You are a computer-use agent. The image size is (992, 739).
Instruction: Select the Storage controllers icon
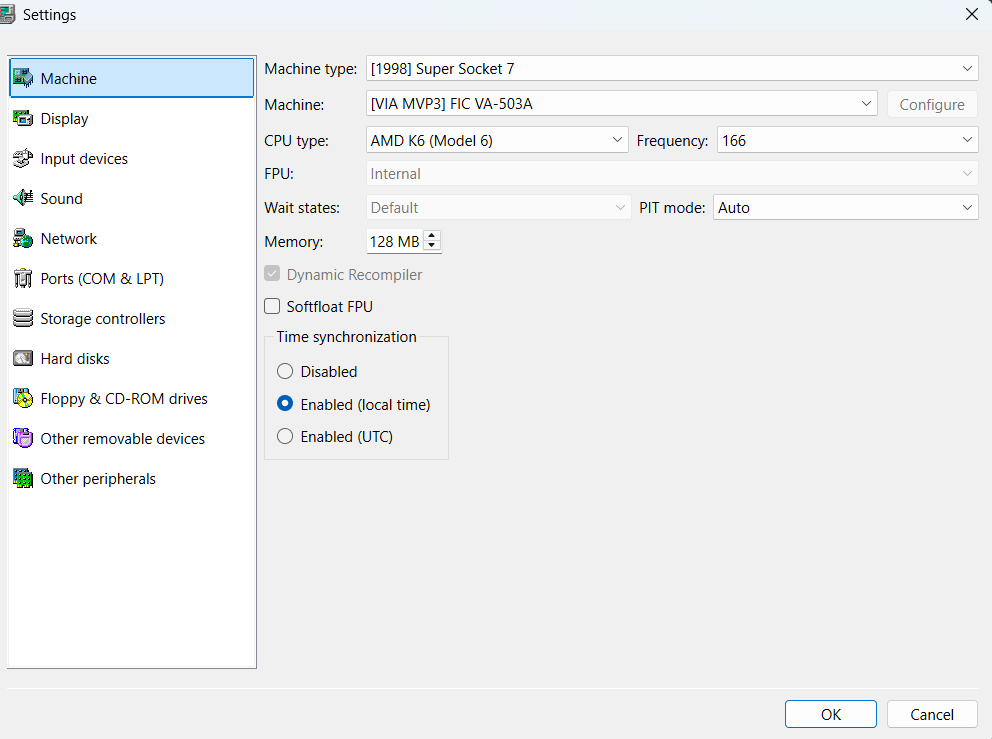tap(23, 319)
